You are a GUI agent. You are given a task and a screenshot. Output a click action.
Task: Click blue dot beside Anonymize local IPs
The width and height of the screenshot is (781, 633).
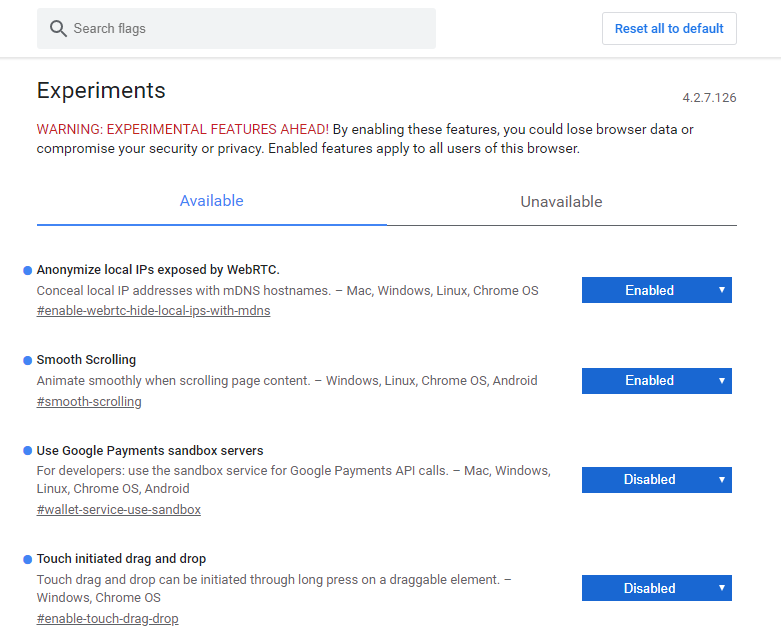[x=27, y=270]
